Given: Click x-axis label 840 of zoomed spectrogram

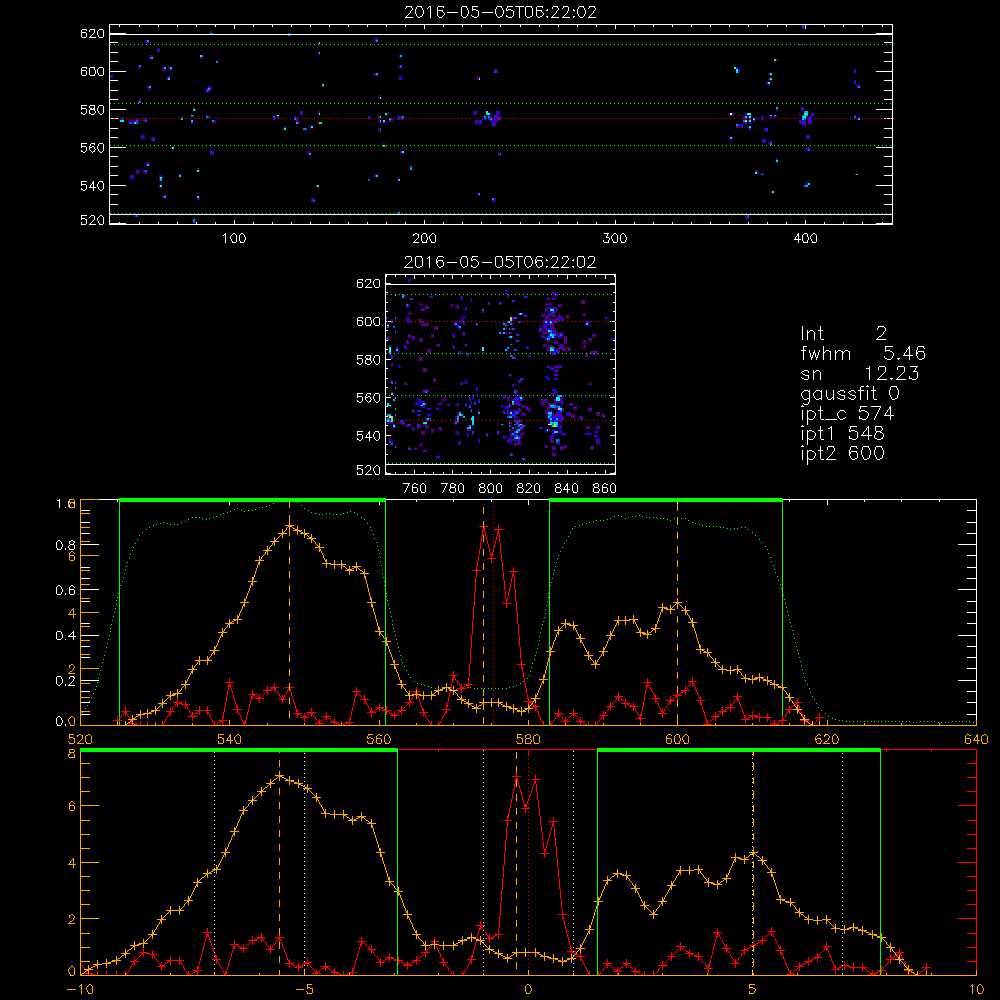Looking at the screenshot, I should click(x=566, y=489).
